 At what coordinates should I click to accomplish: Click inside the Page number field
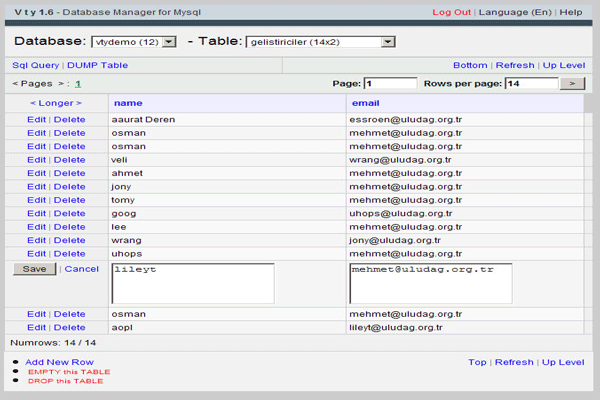coord(390,84)
